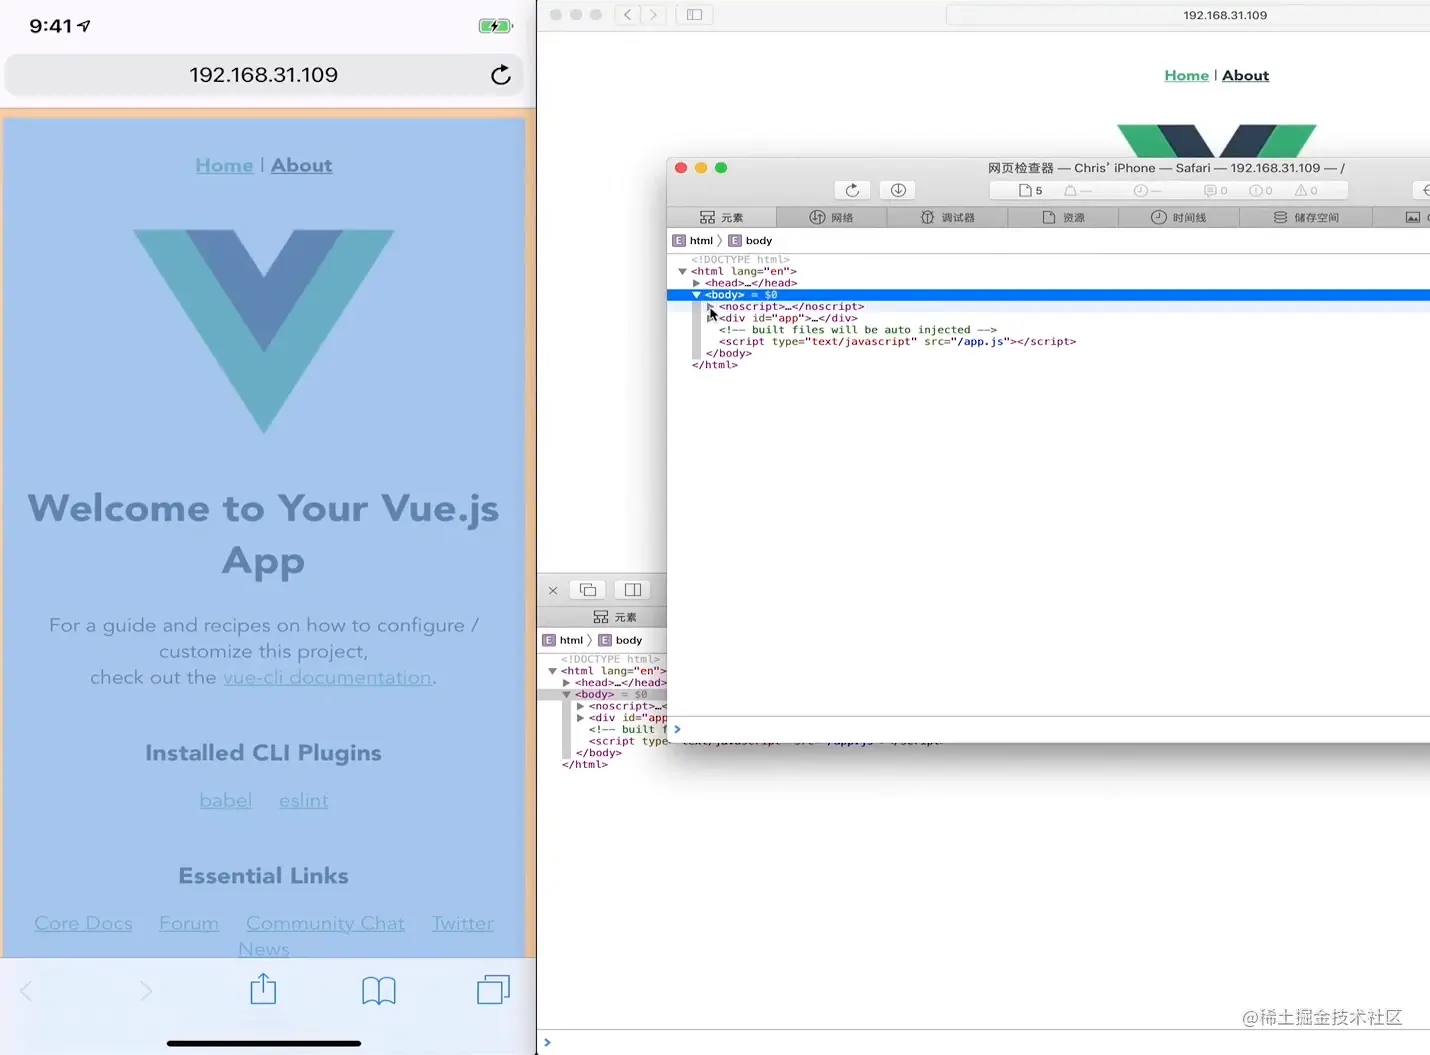Click the desktop Safari back button
Viewport: 1430px width, 1055px height.
point(628,14)
